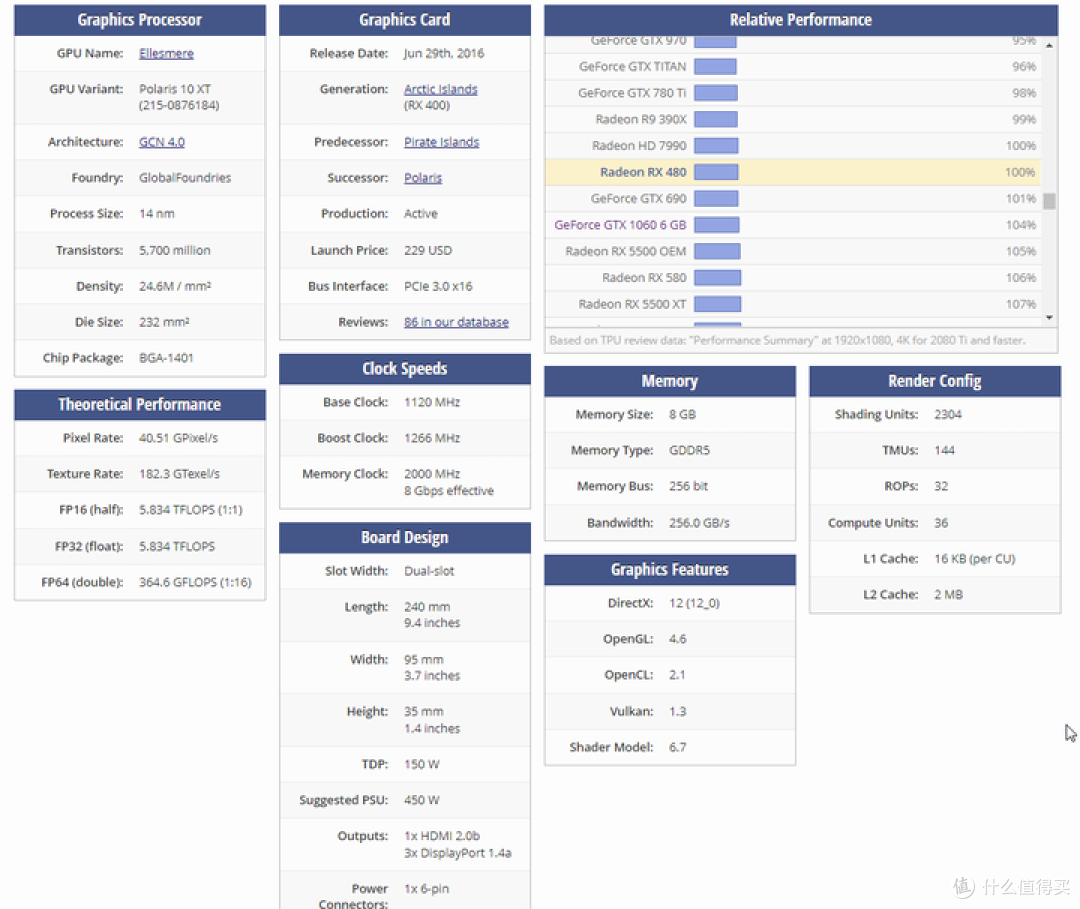Open the 86 in our database reviews link
This screenshot has width=1080, height=909.
click(456, 322)
